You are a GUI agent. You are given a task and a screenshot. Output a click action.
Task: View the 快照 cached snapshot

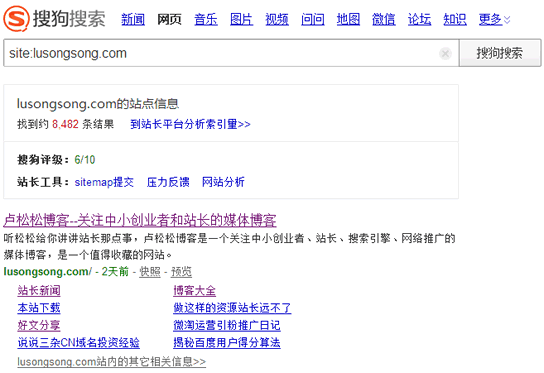point(150,272)
